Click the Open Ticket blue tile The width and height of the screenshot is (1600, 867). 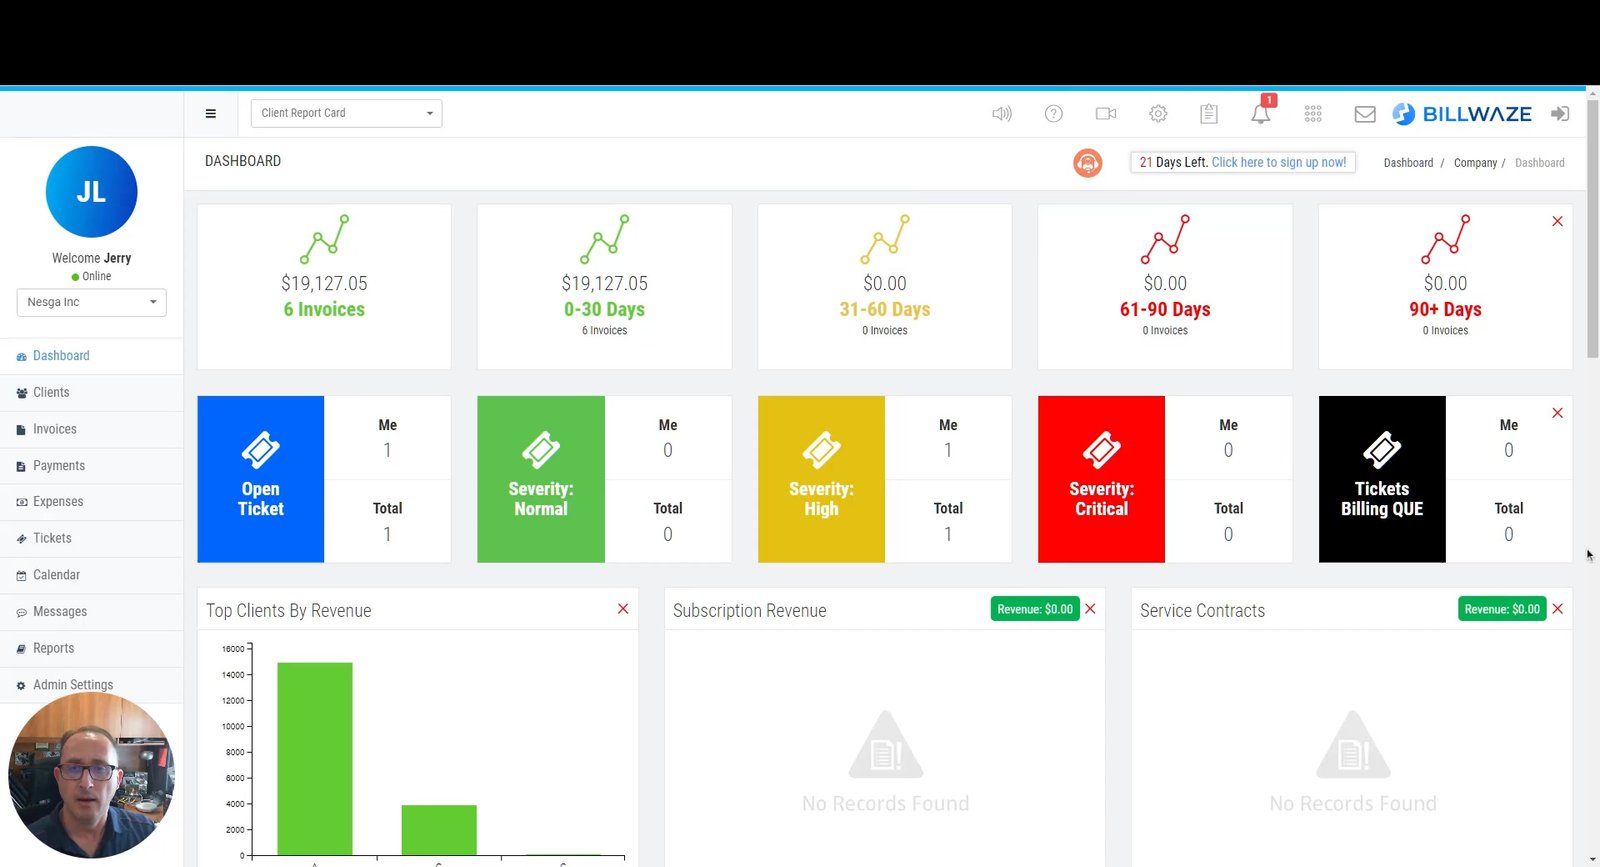[261, 479]
